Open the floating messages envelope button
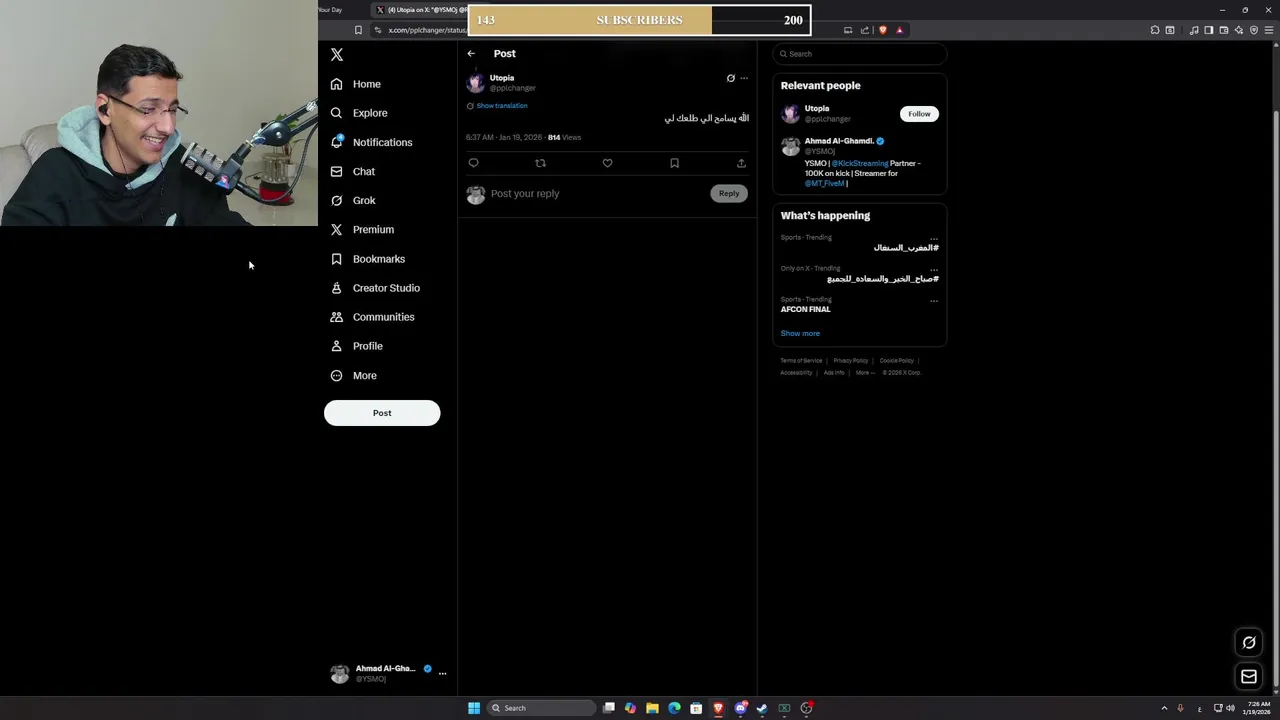 [1249, 677]
